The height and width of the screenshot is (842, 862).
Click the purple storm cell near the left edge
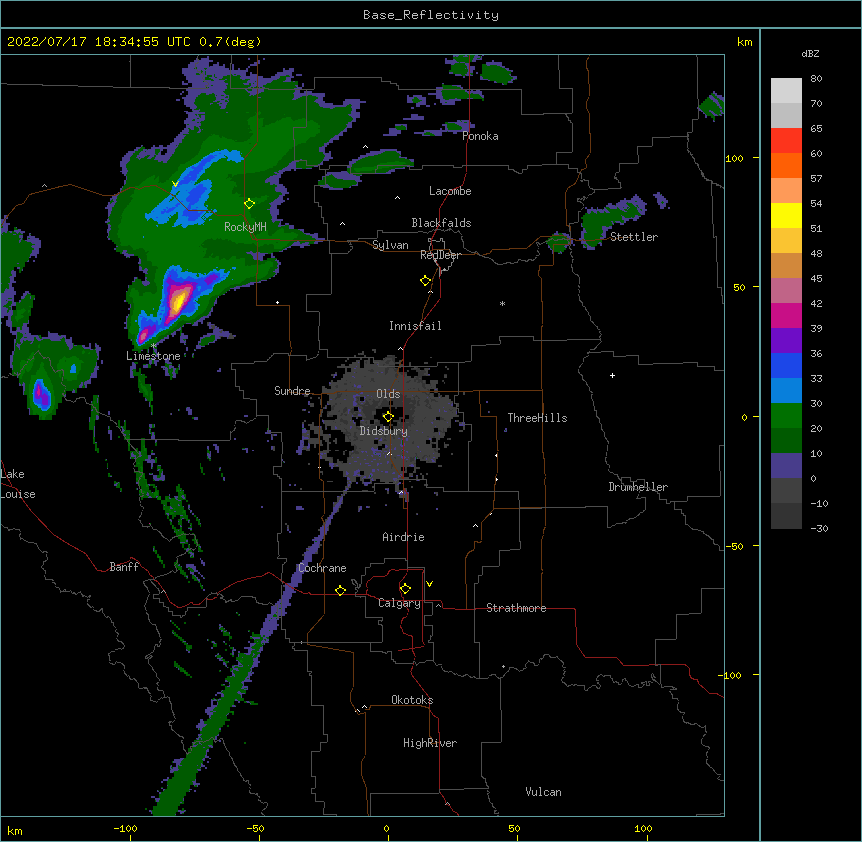pos(42,394)
